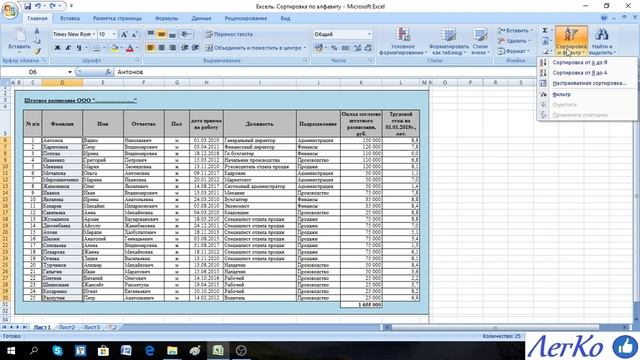Cut selection with the scissors icon

click(x=37, y=31)
